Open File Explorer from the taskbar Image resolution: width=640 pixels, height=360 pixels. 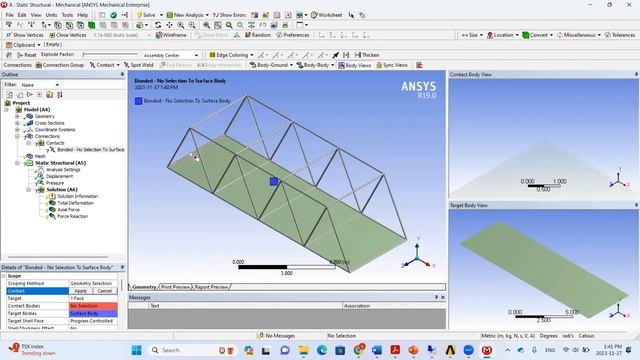(303, 350)
